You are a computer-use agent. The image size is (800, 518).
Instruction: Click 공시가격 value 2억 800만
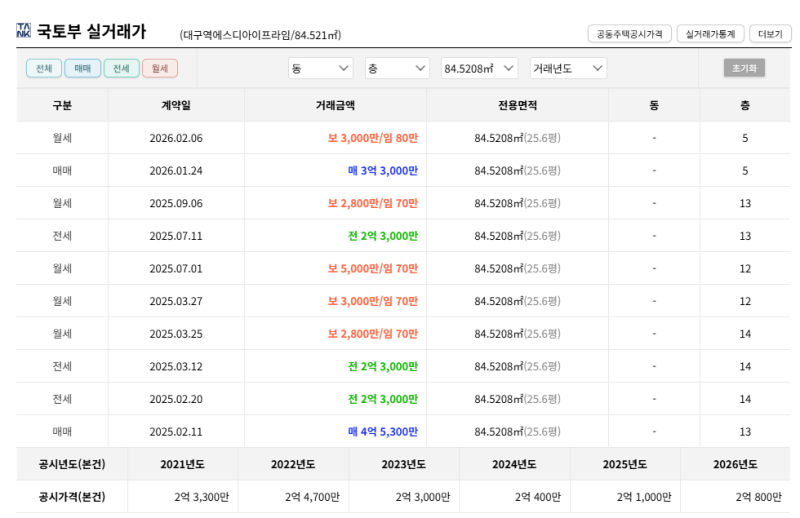click(759, 497)
